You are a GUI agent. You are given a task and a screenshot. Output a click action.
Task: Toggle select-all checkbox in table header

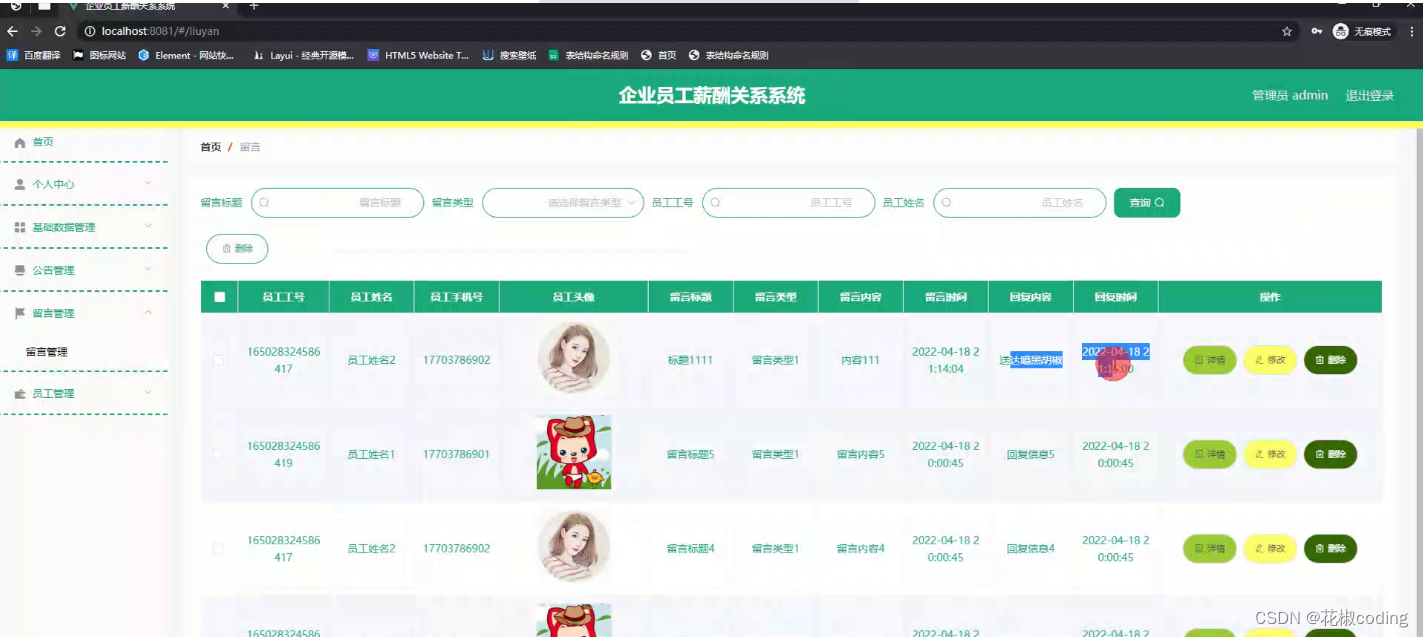[x=220, y=297]
